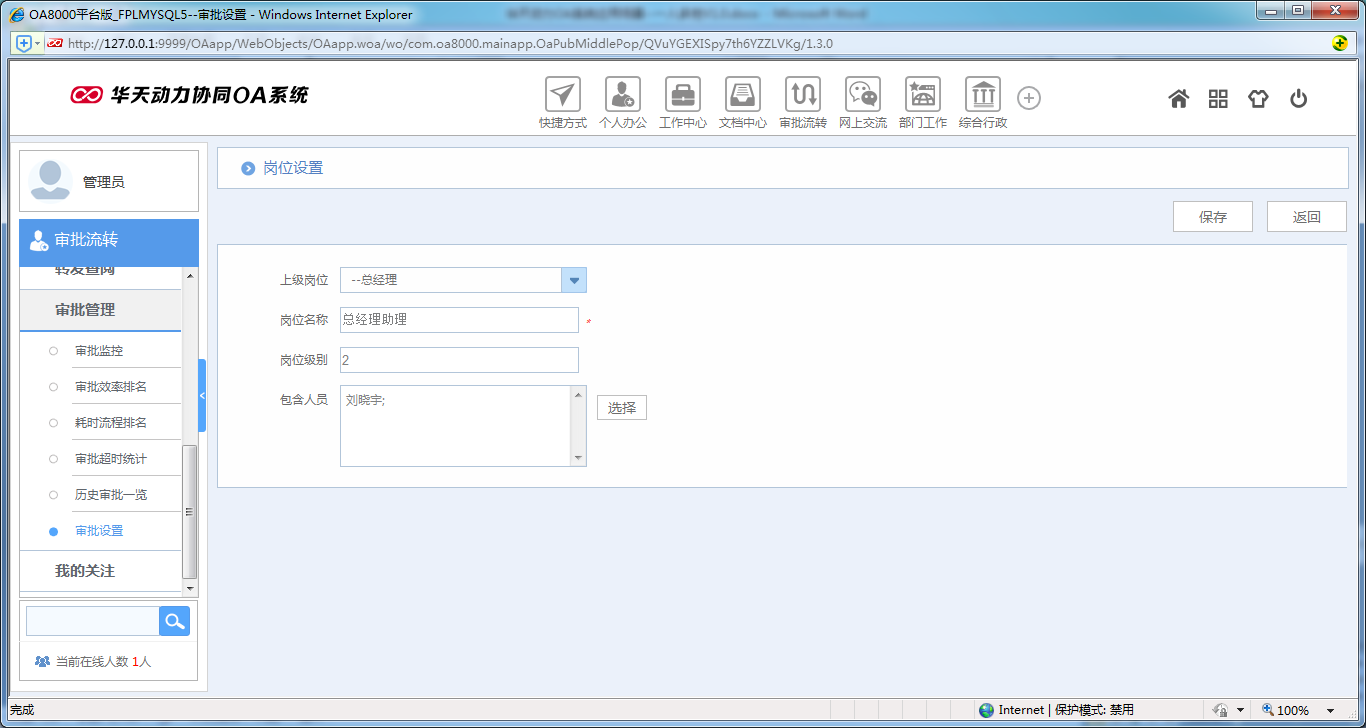Open the 上级岗位 dropdown arrow
This screenshot has height=728, width=1366.
pos(574,280)
